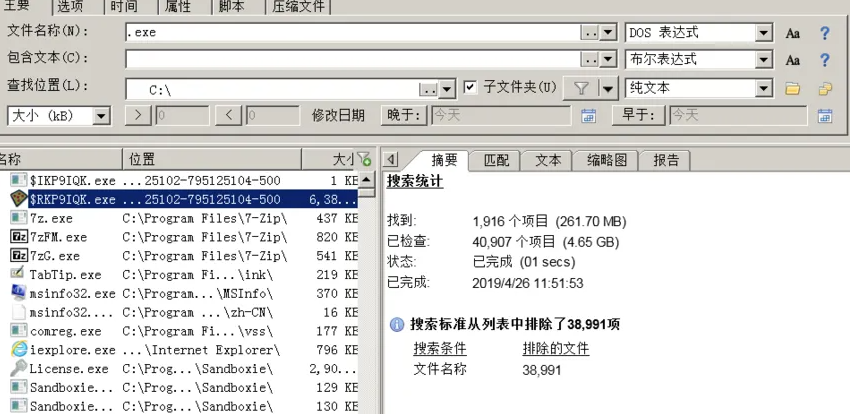This screenshot has height=414, width=850.
Task: Open calendar picker for 晚于 date
Action: click(589, 115)
